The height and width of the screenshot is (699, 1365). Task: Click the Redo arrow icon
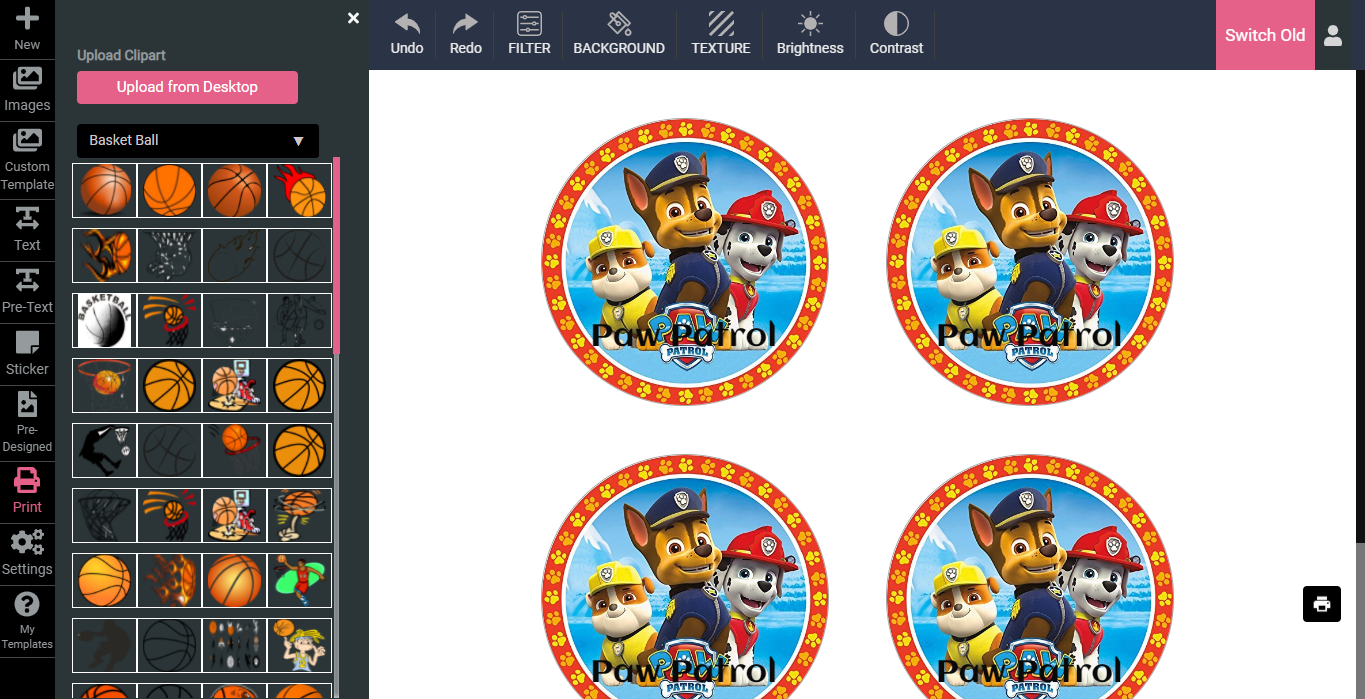point(465,24)
